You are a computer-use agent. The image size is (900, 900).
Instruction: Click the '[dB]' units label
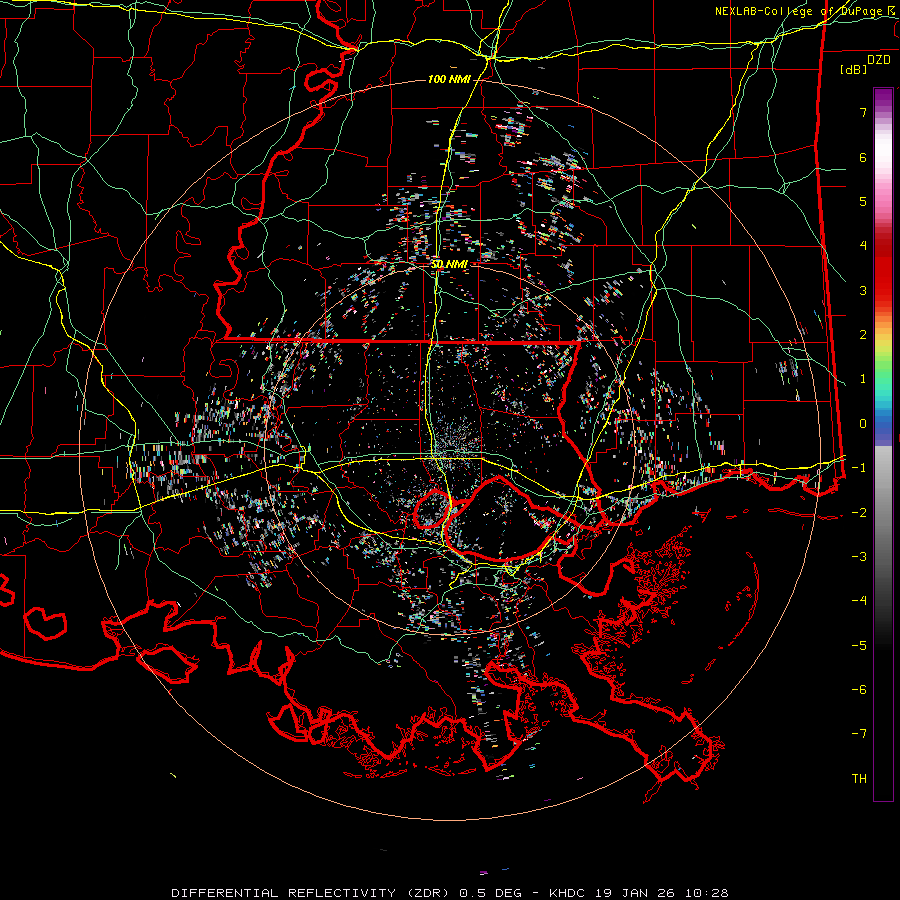(854, 69)
